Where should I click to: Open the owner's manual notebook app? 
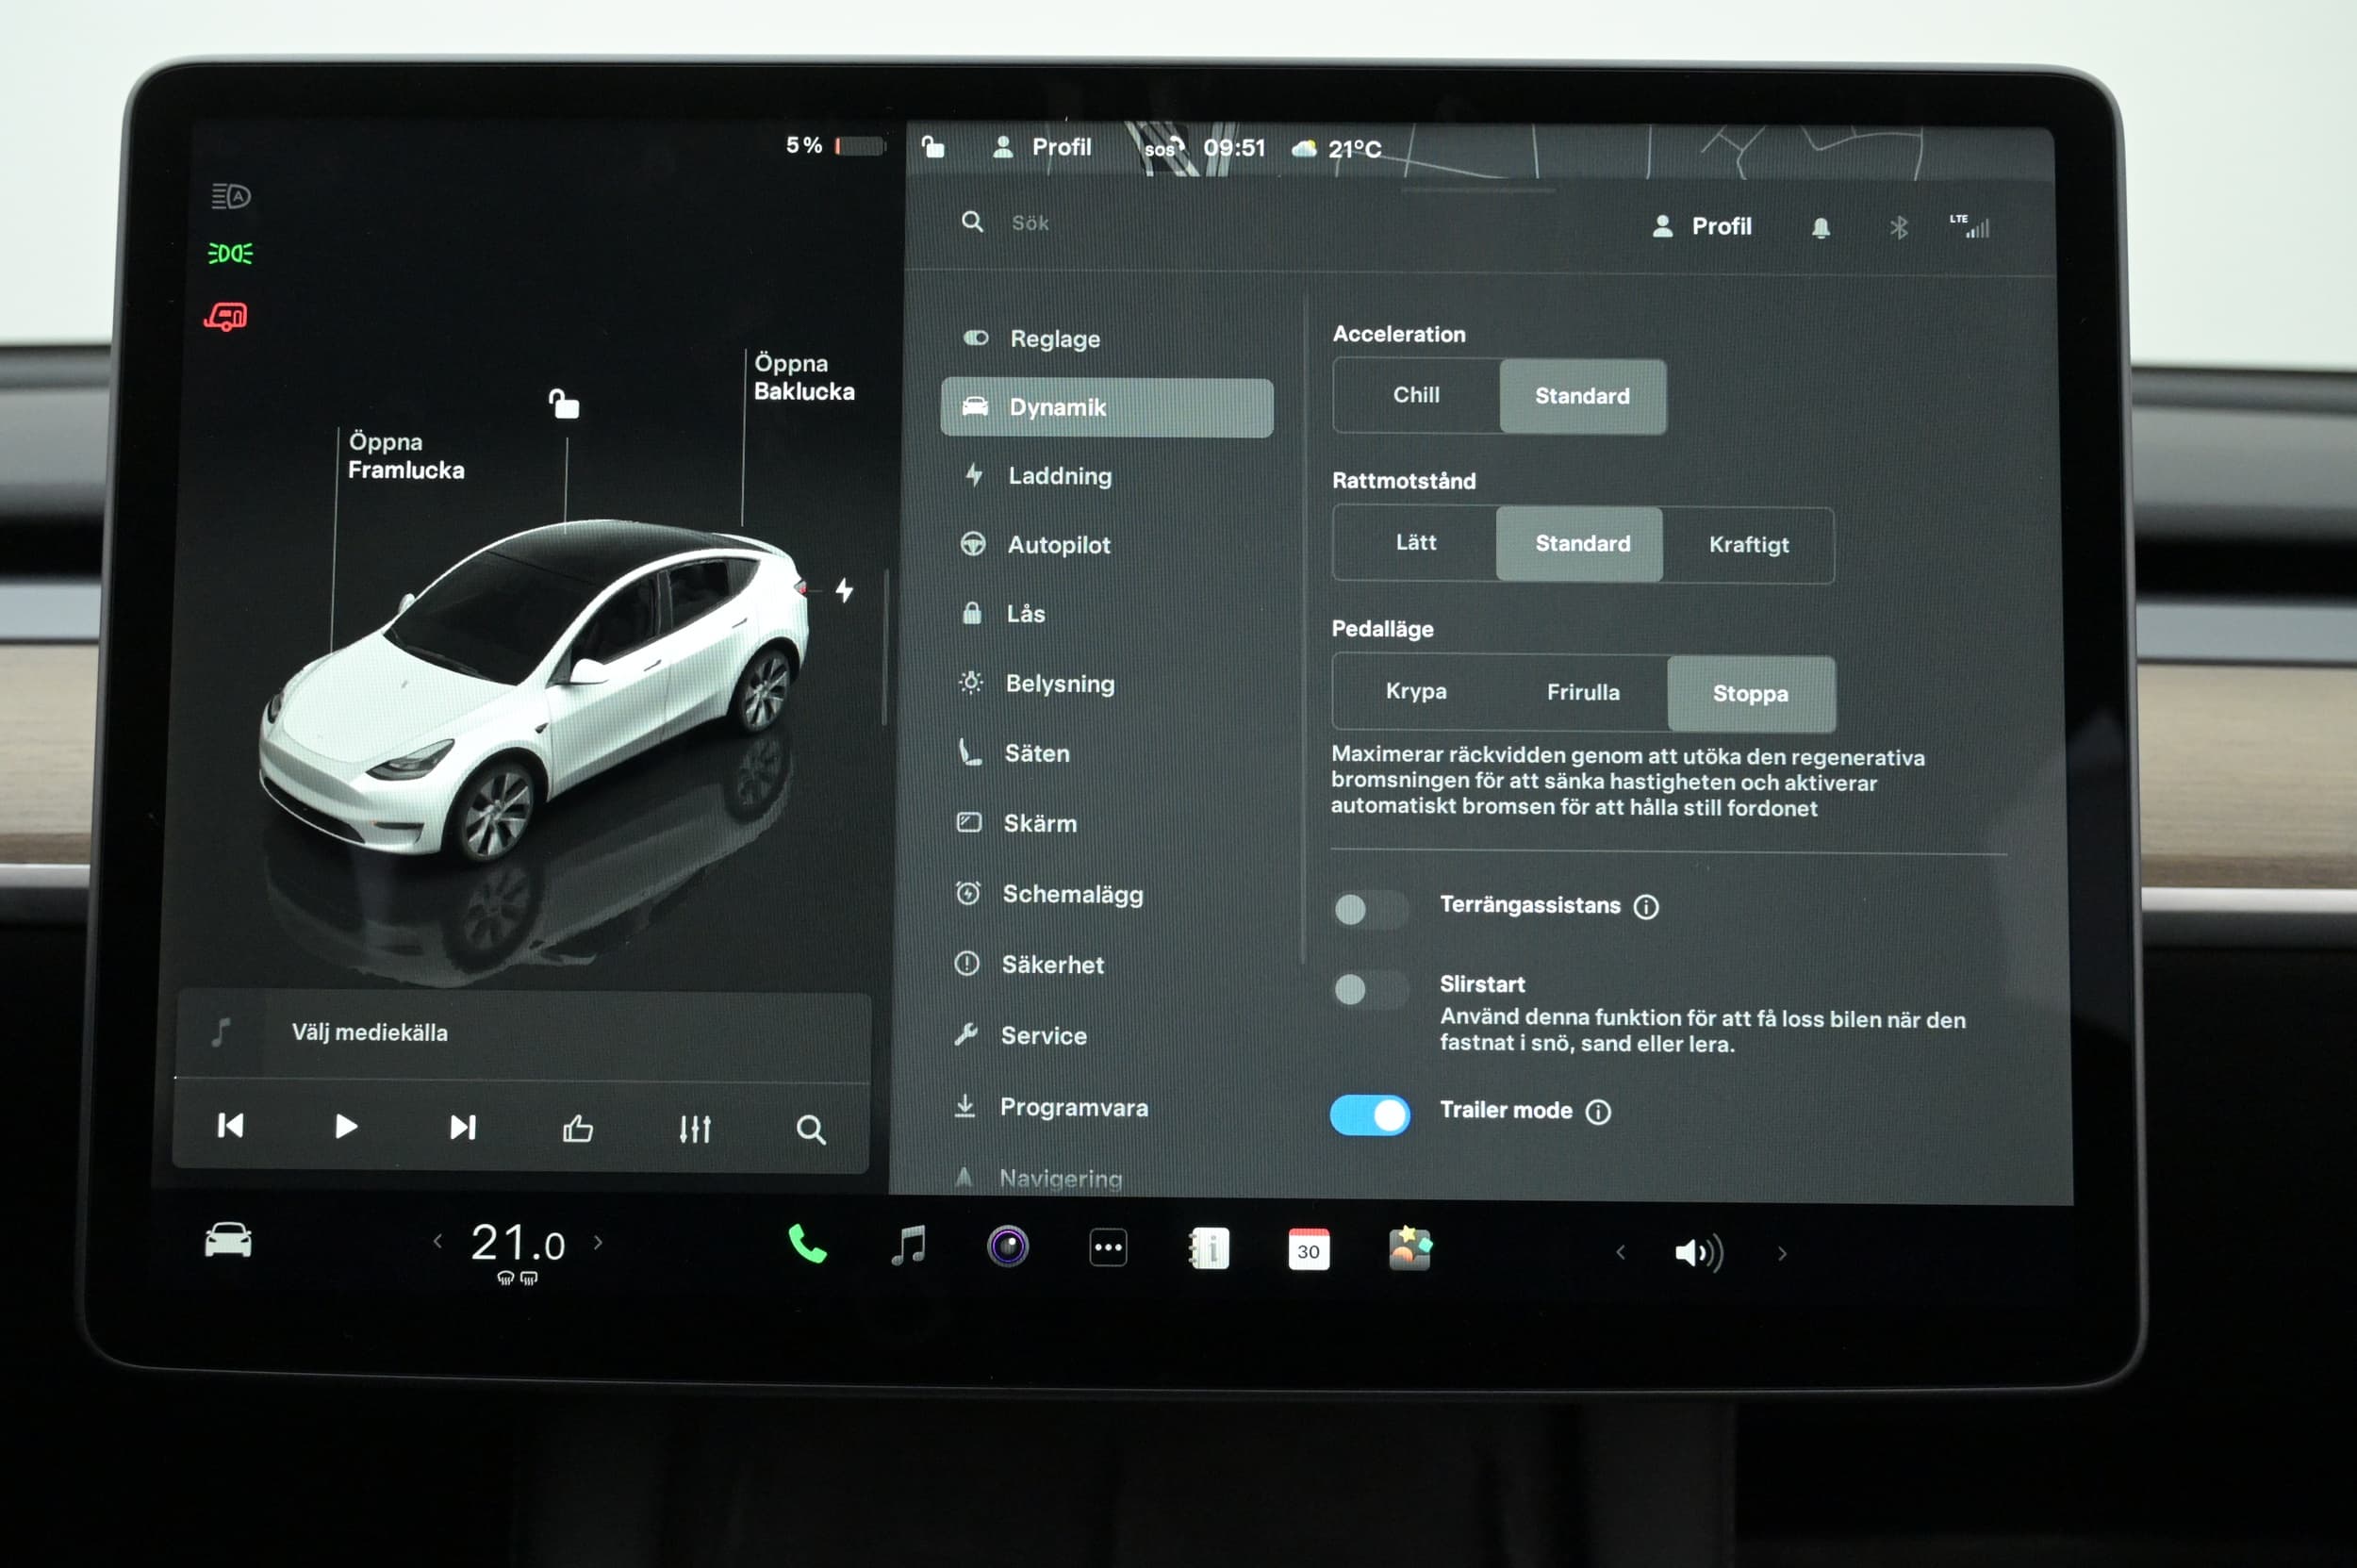click(x=1209, y=1249)
